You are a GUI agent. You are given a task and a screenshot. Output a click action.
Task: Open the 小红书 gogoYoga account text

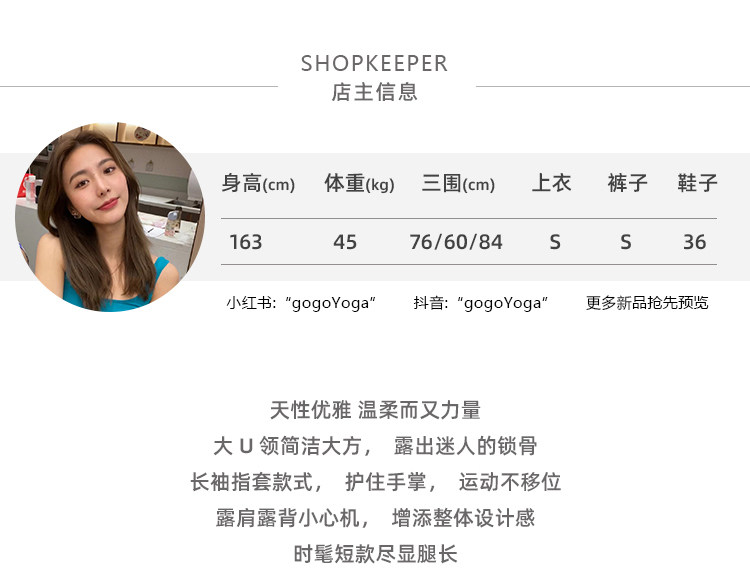click(301, 303)
